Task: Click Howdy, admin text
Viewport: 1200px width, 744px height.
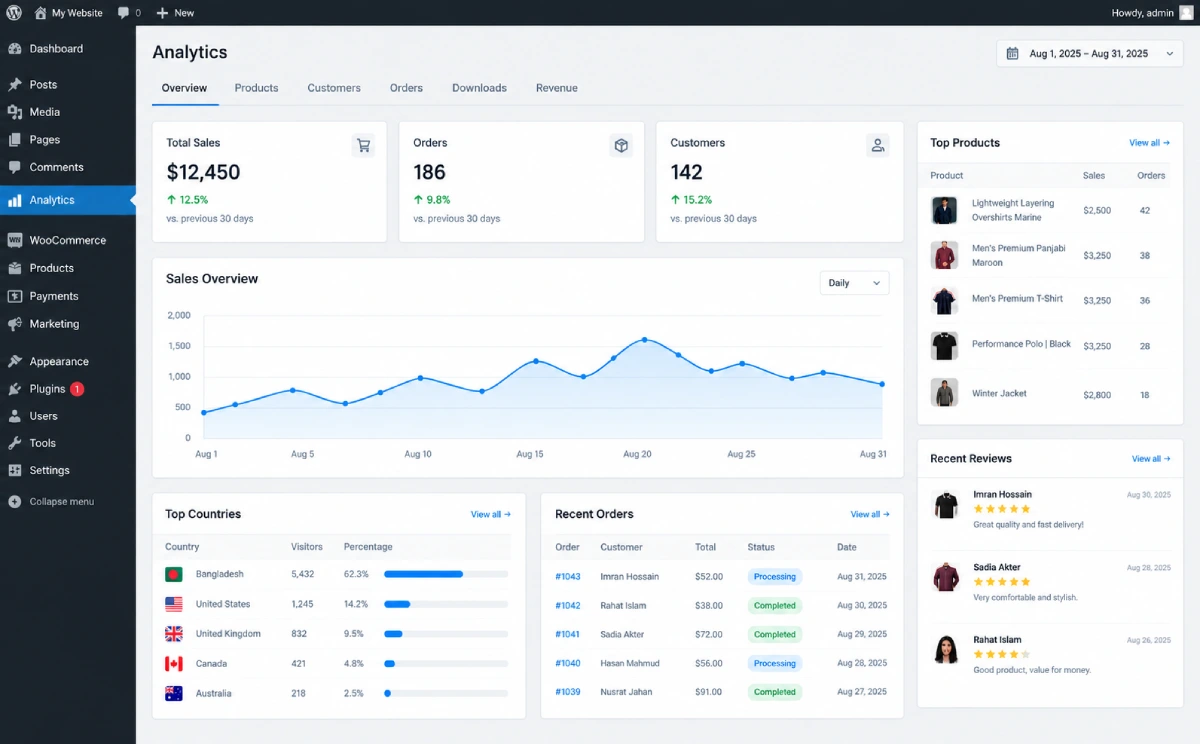Action: click(x=1142, y=13)
